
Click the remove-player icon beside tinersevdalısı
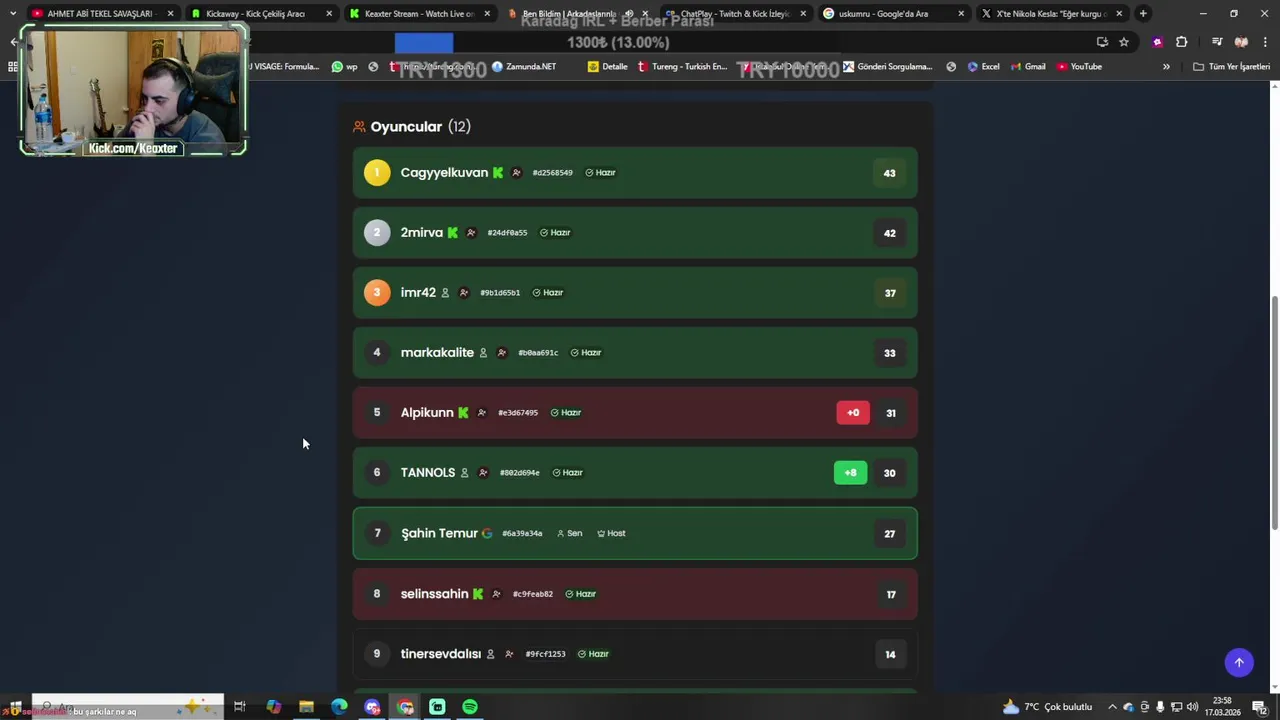[509, 654]
